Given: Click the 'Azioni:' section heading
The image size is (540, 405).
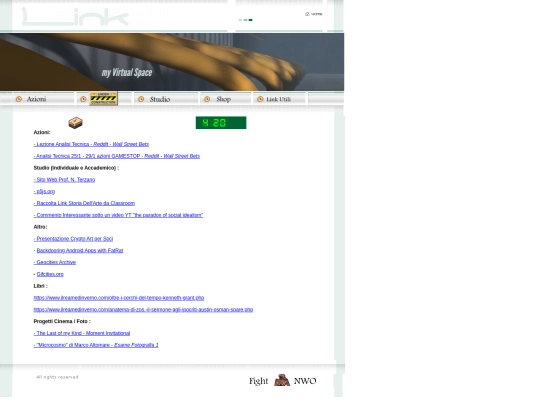Looking at the screenshot, I should click(x=42, y=132).
